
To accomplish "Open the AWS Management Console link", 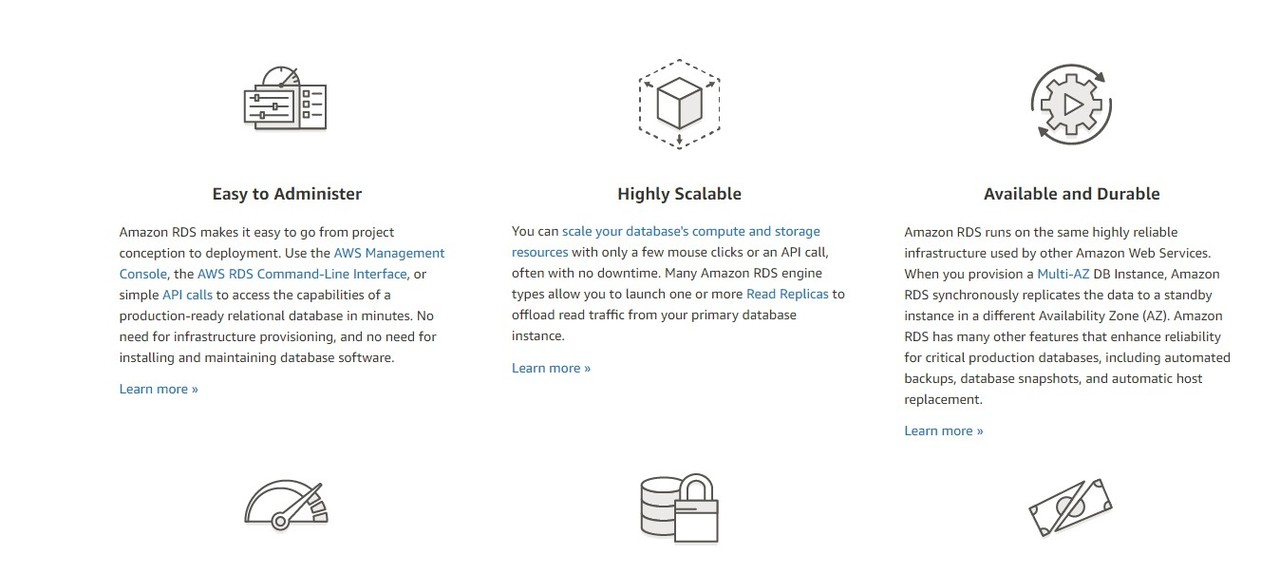I will [389, 253].
